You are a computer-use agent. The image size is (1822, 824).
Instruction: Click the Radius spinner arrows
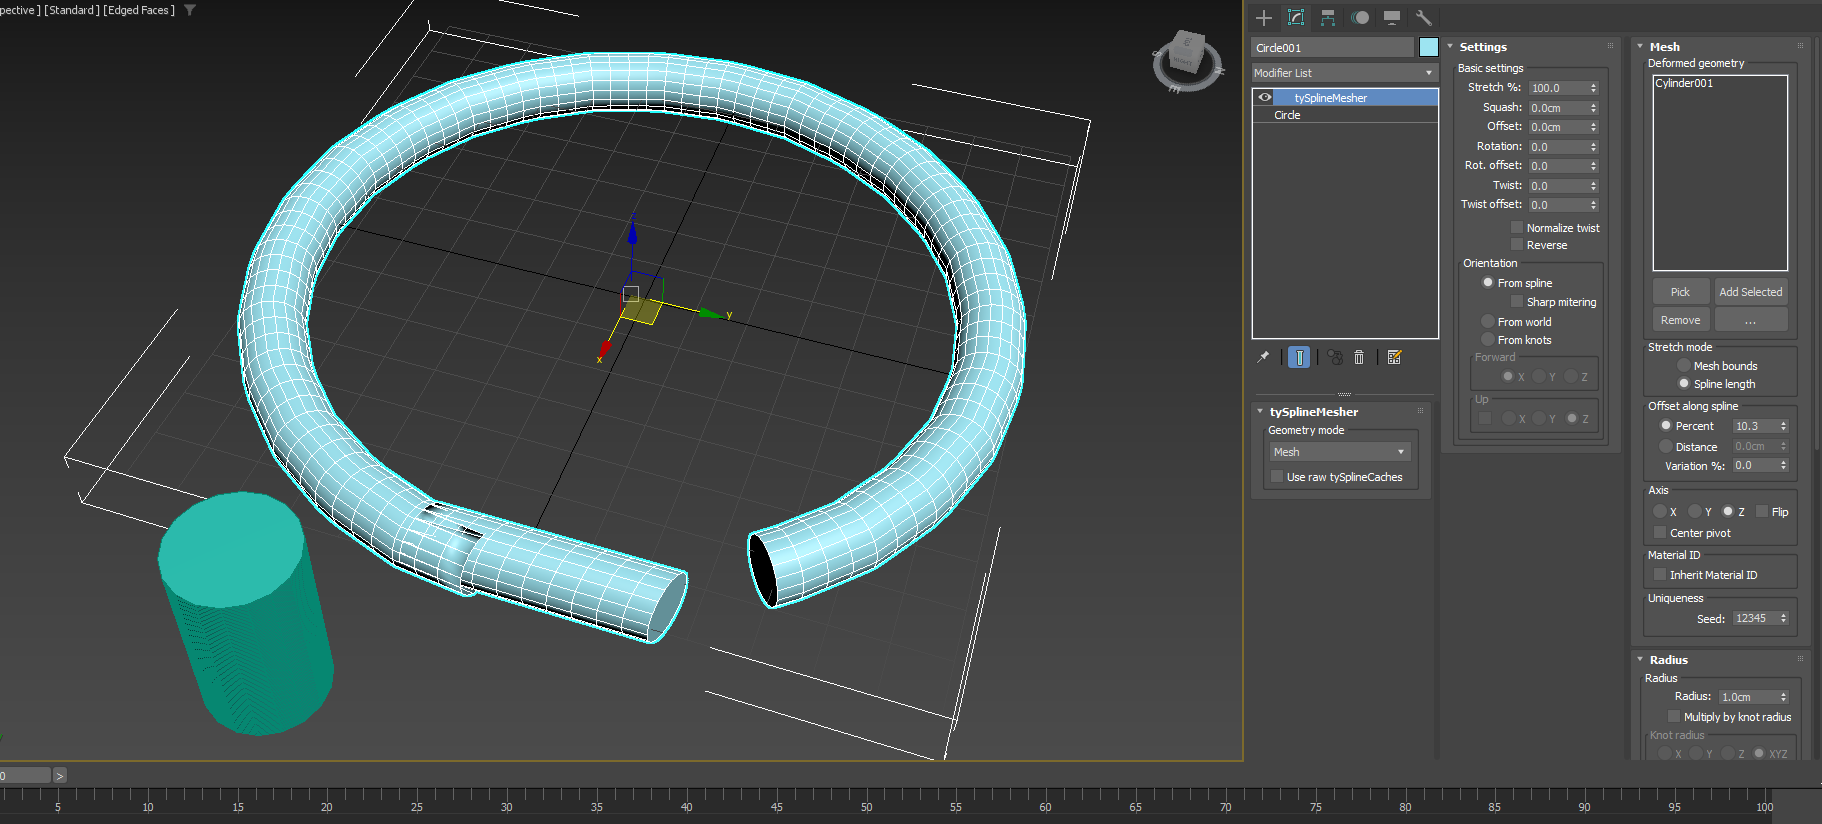(1783, 697)
